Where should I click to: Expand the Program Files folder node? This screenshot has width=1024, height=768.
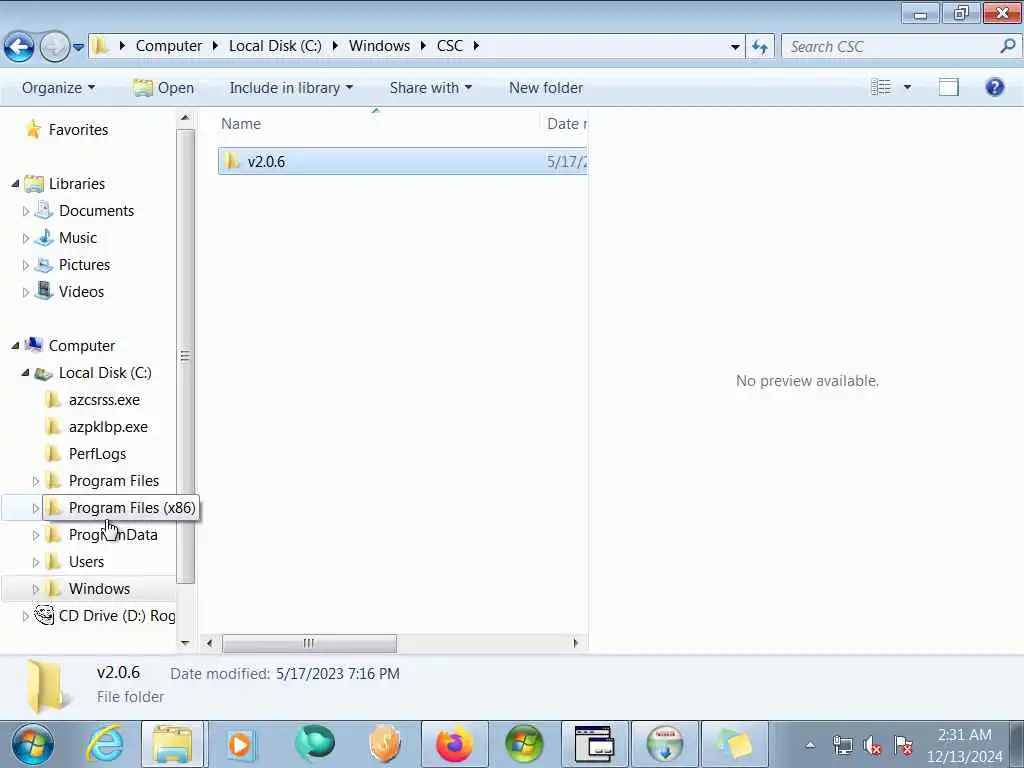coord(36,481)
